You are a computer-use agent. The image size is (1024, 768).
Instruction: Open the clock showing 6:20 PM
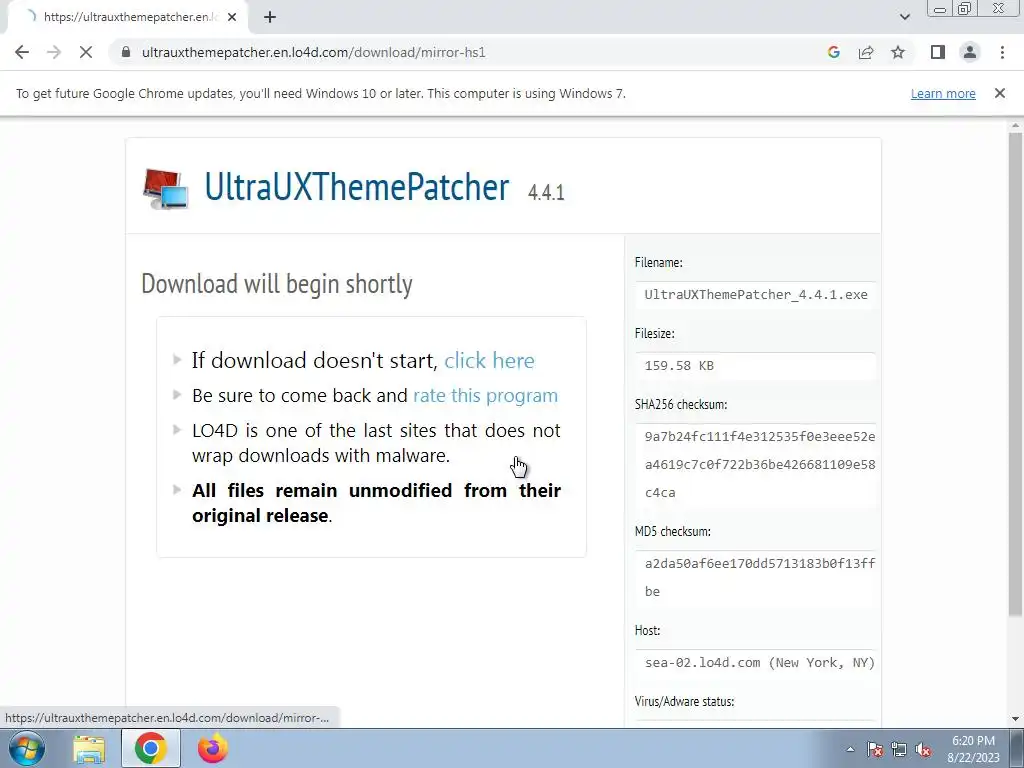[973, 749]
